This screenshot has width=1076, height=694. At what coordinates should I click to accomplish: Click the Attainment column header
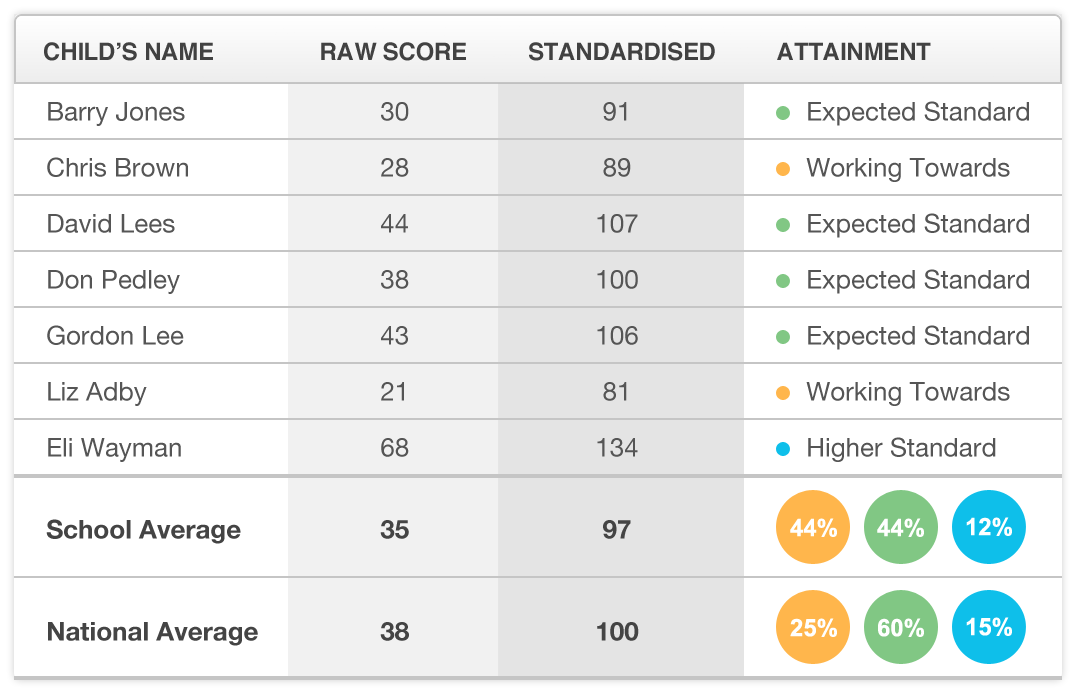853,52
